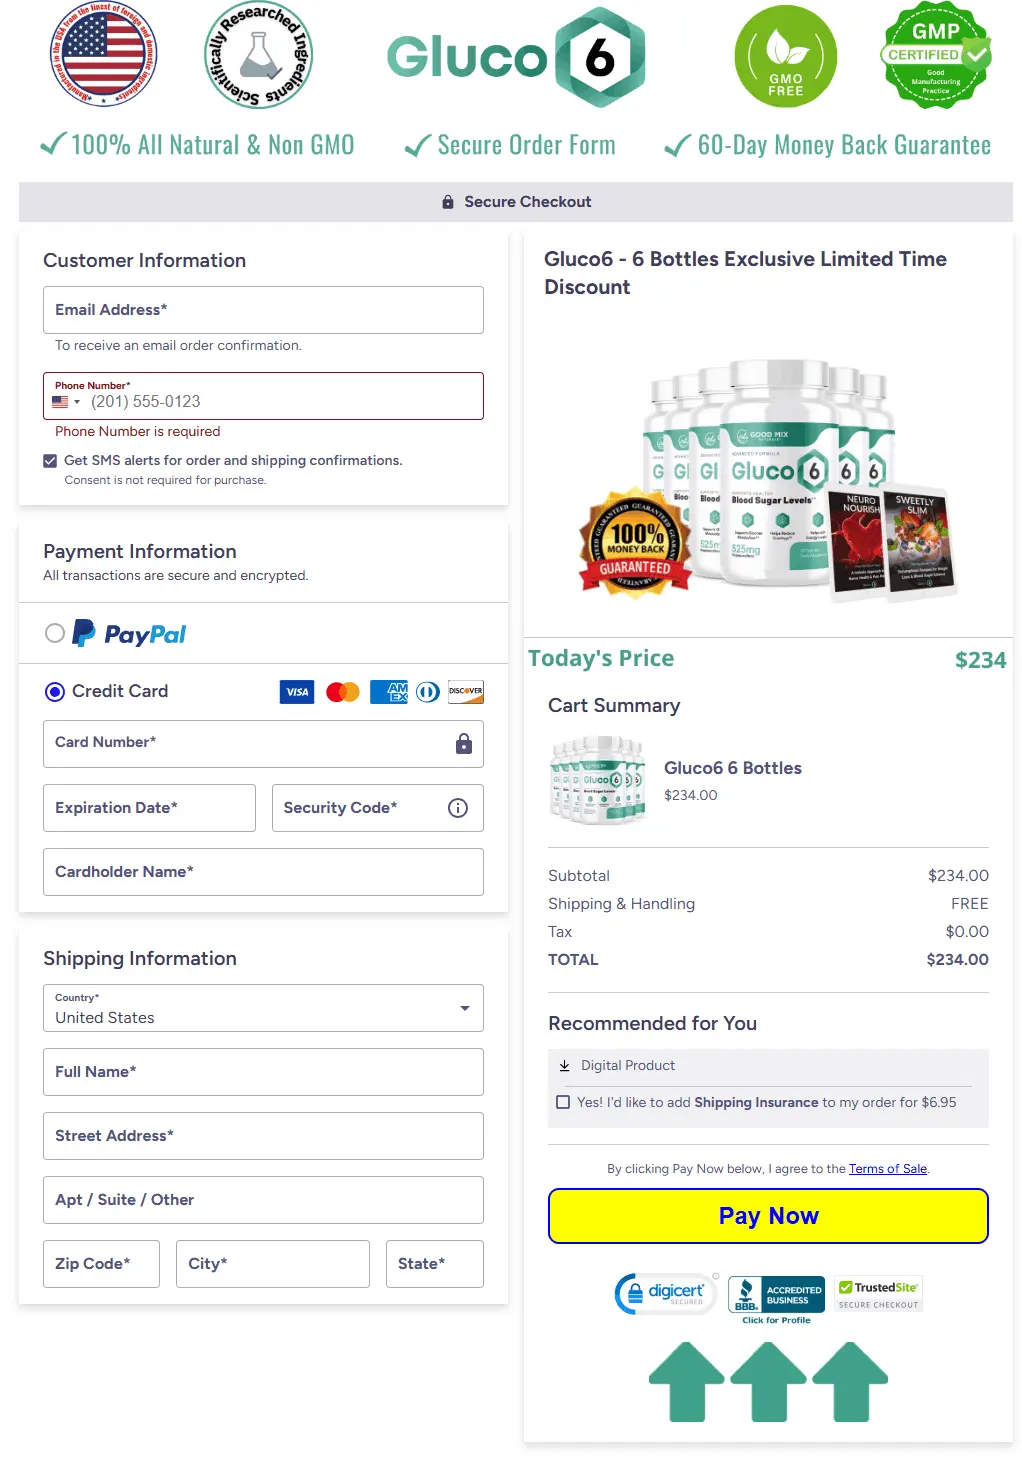
Task: Select the Visa card icon
Action: coord(296,691)
